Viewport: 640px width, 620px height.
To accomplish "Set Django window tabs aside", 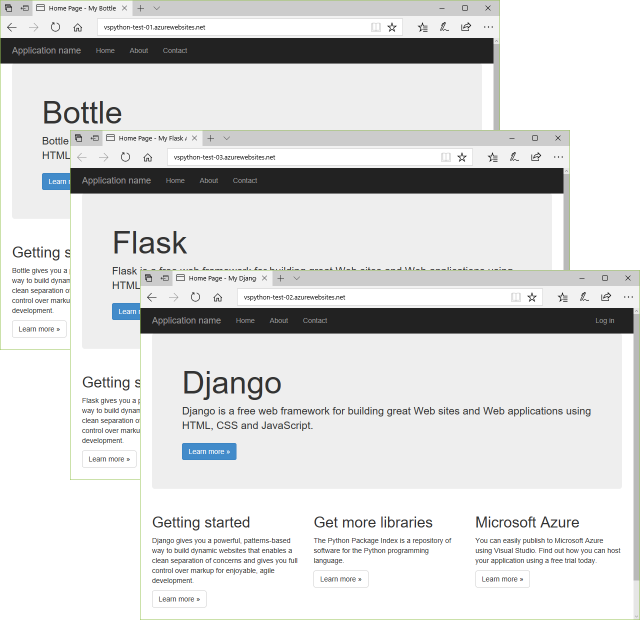I will pos(165,278).
